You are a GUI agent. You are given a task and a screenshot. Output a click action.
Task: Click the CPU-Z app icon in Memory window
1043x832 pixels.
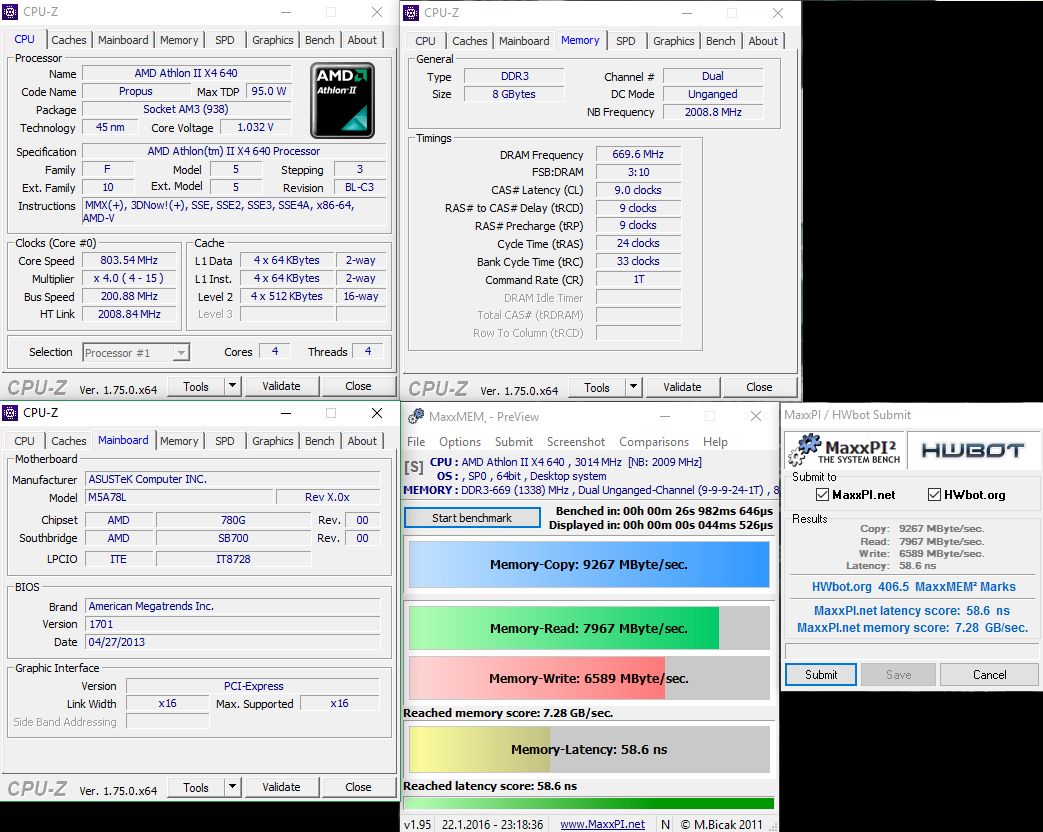[x=412, y=13]
